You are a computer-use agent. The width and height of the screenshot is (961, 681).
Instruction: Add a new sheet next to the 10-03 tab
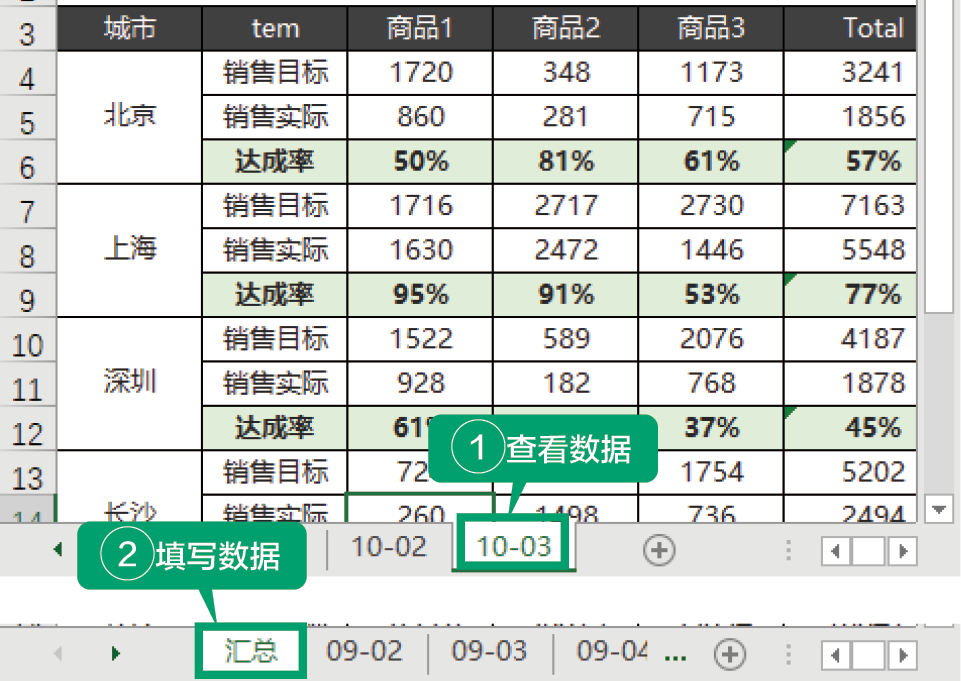pyautogui.click(x=659, y=549)
